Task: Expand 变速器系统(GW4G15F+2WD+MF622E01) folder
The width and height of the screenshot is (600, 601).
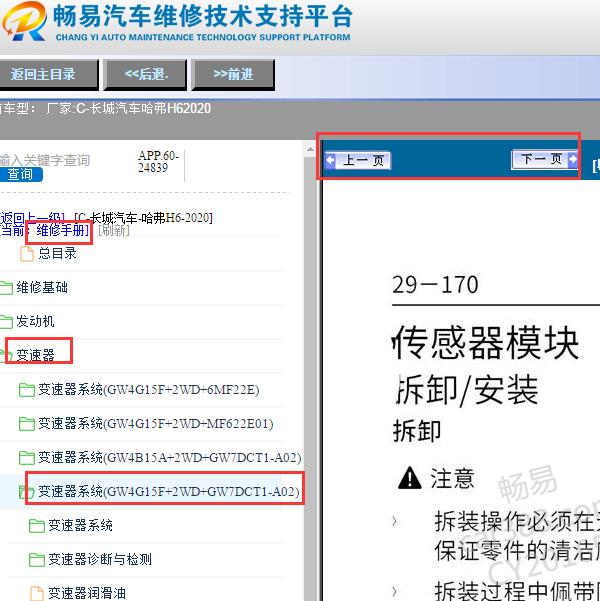Action: click(x=156, y=424)
